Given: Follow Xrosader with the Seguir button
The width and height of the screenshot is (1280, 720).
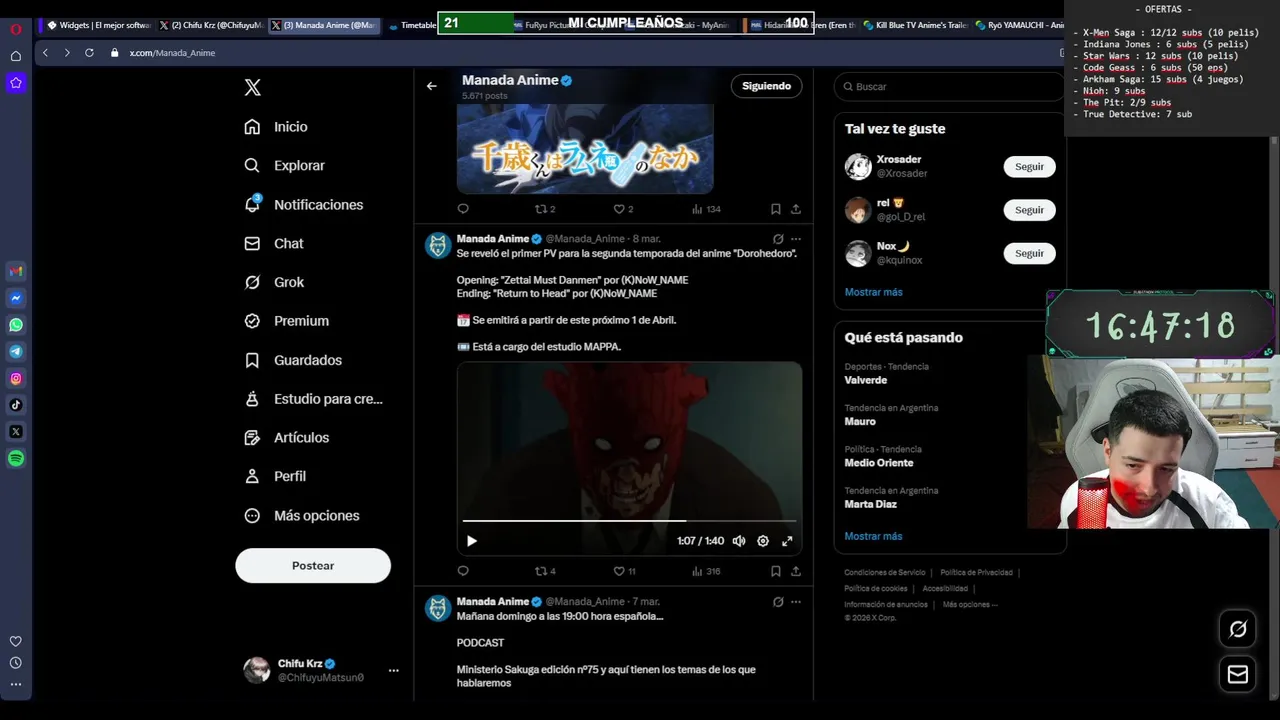Looking at the screenshot, I should [1029, 167].
